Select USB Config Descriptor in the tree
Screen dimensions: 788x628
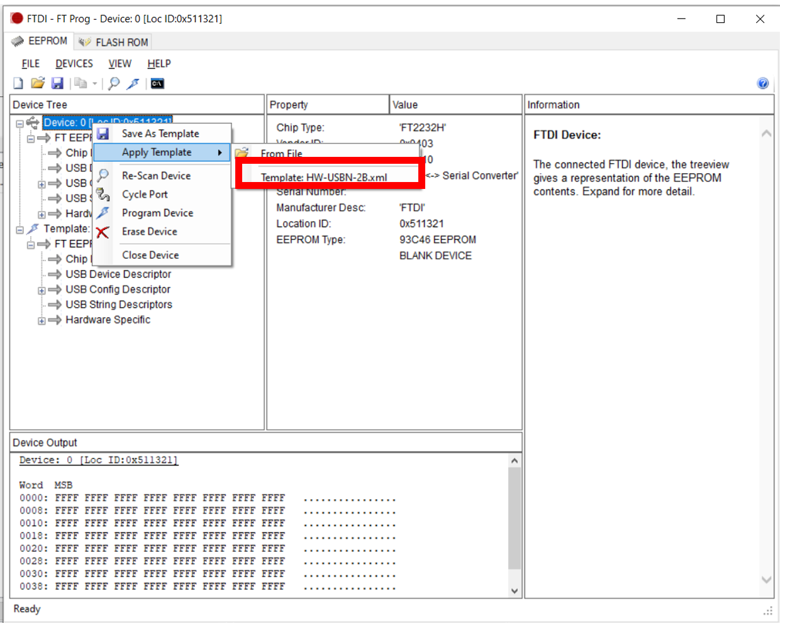[x=118, y=289]
